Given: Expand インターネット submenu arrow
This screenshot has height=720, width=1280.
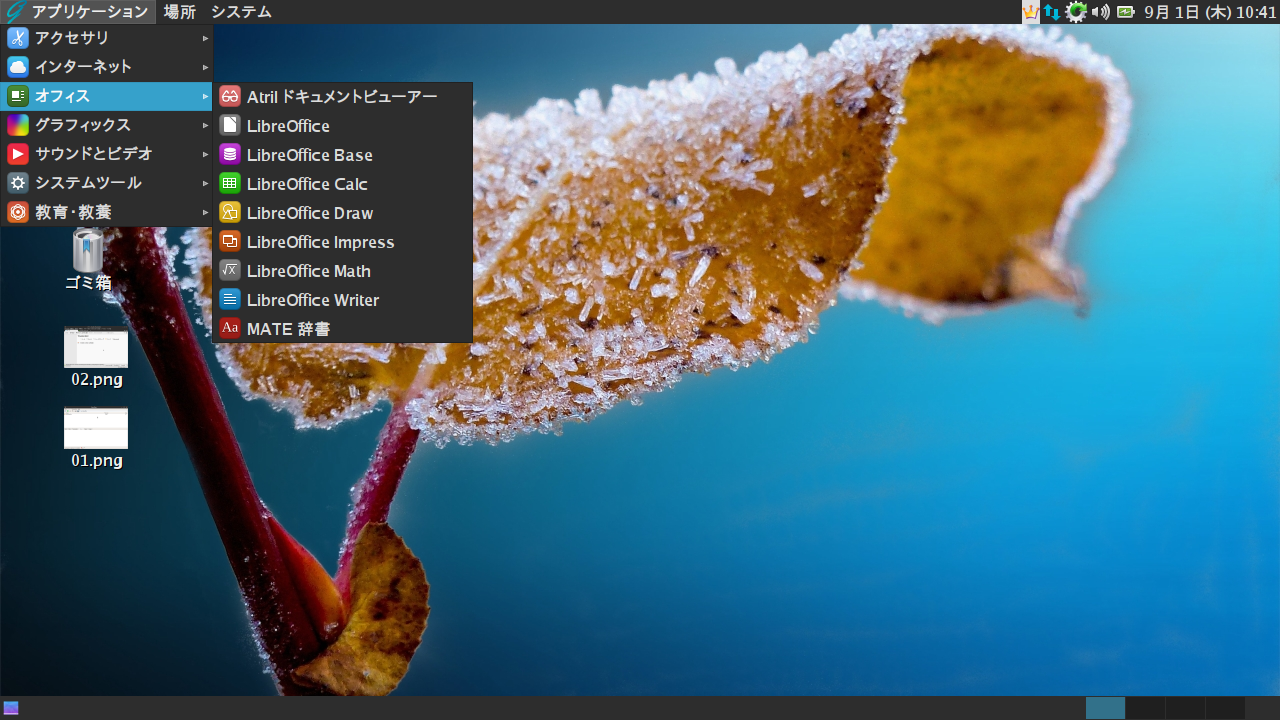Looking at the screenshot, I should pos(205,67).
